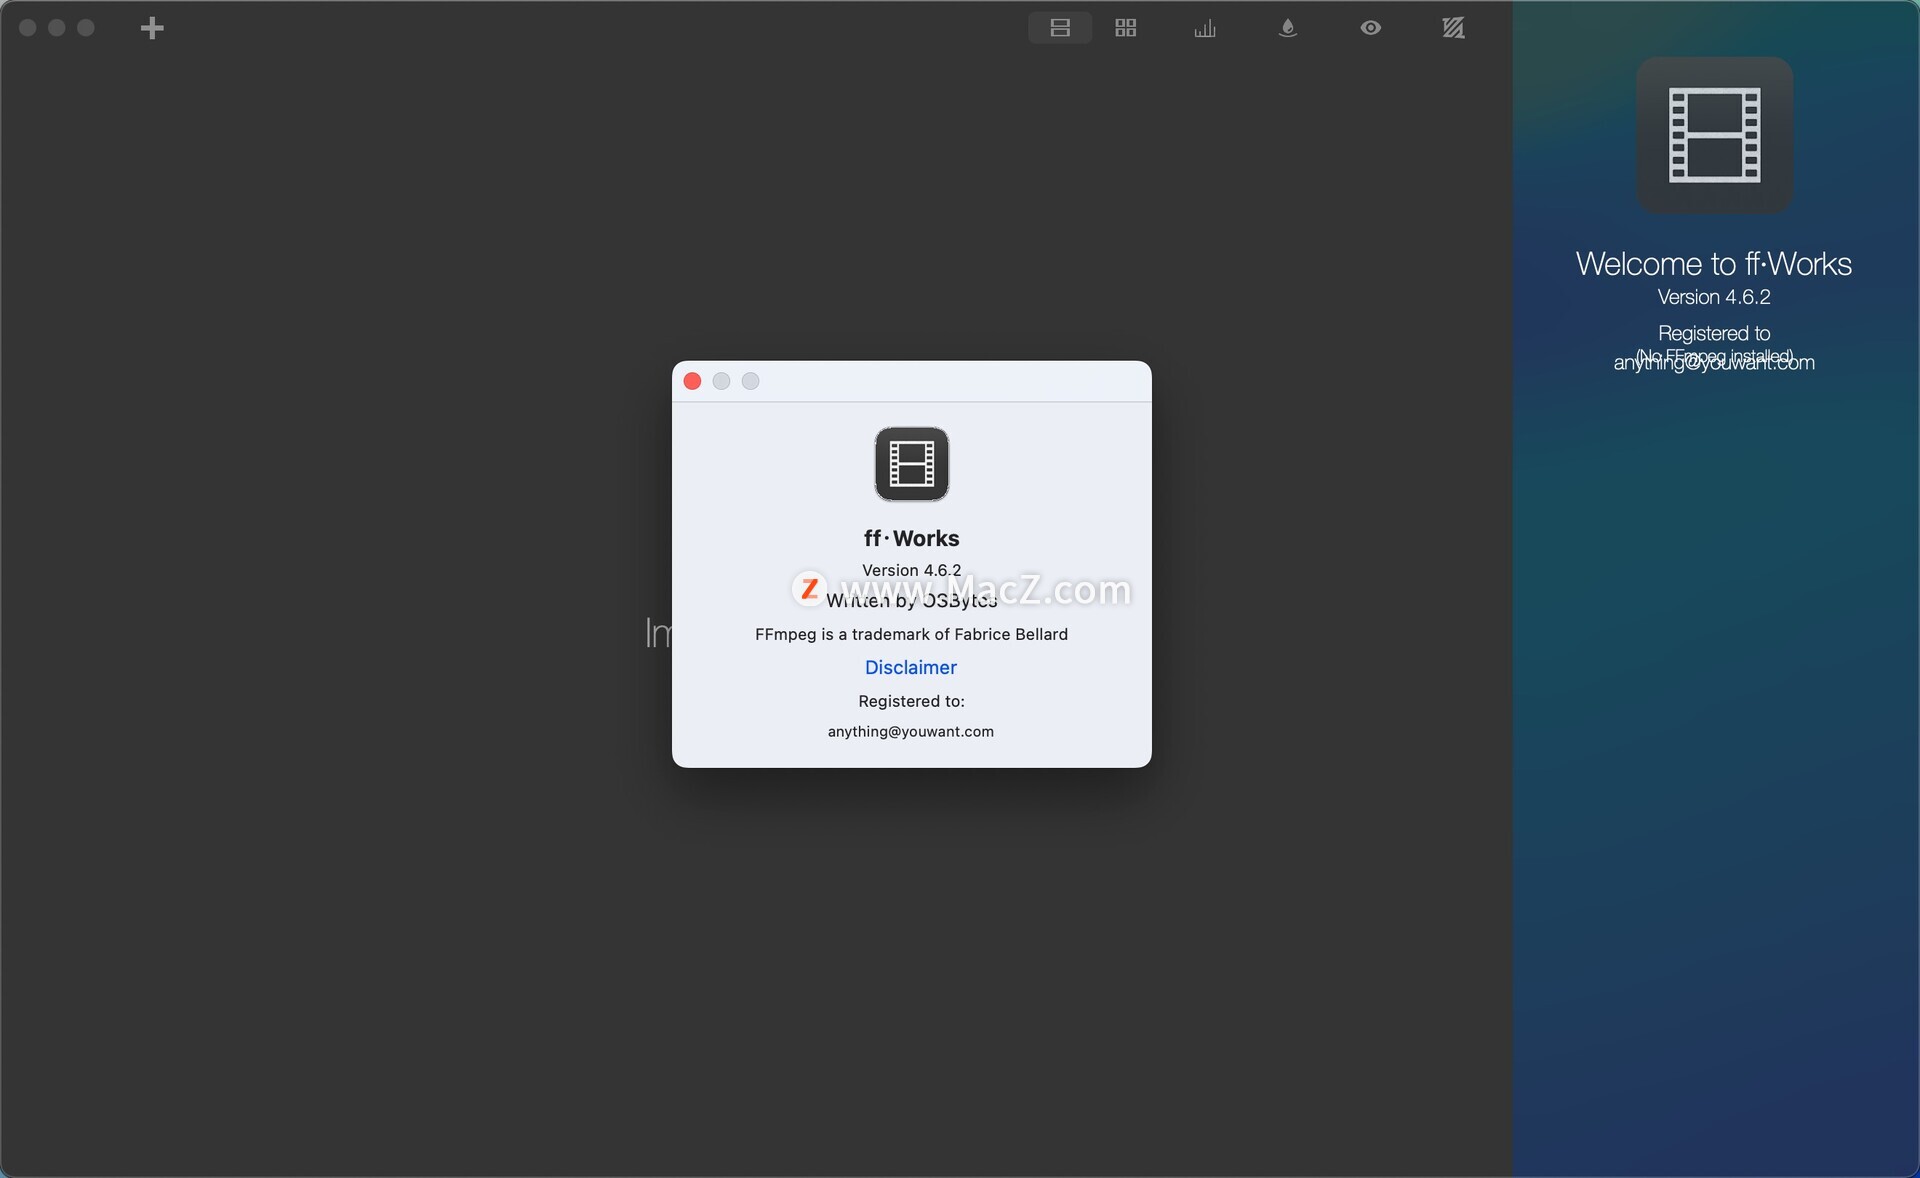Screen dimensions: 1920x1178
Task: Open the bar chart statistics icon
Action: (x=1205, y=28)
